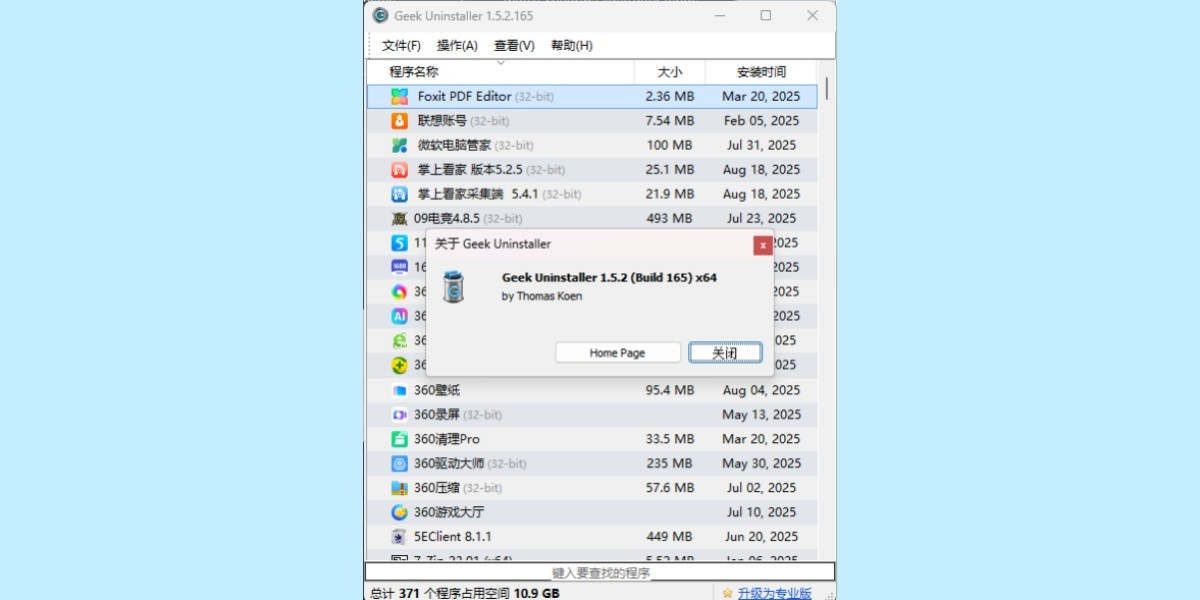
Task: Click the Jun 20, 2025 install date
Action: [761, 537]
